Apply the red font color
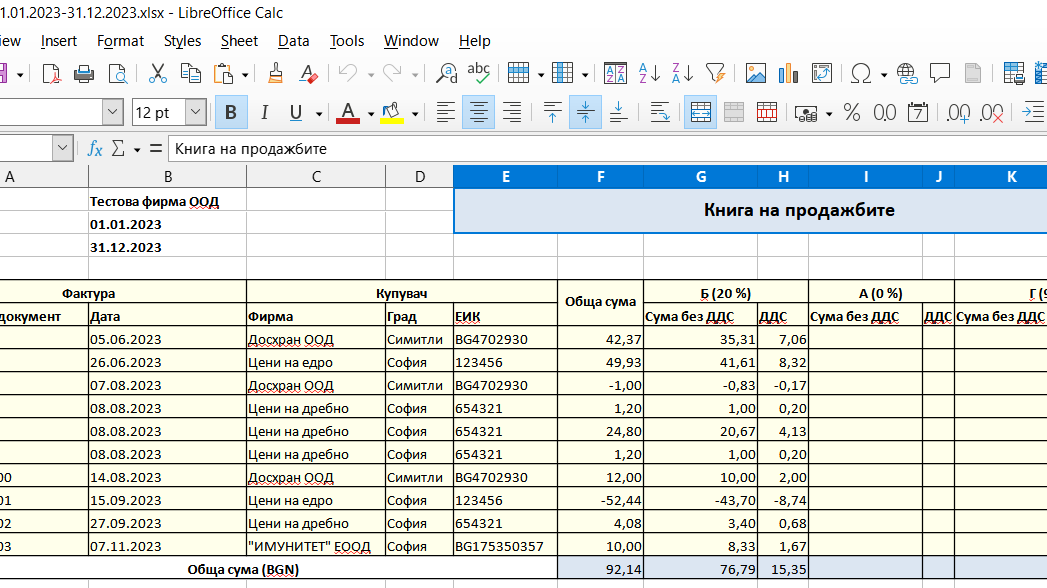1047x588 pixels. (x=348, y=113)
